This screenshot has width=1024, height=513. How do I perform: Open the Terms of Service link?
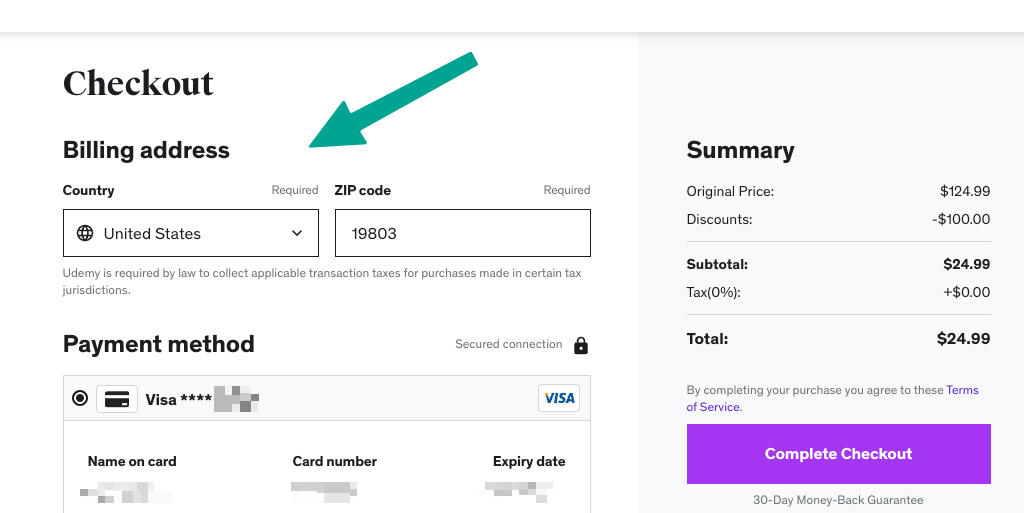[832, 398]
